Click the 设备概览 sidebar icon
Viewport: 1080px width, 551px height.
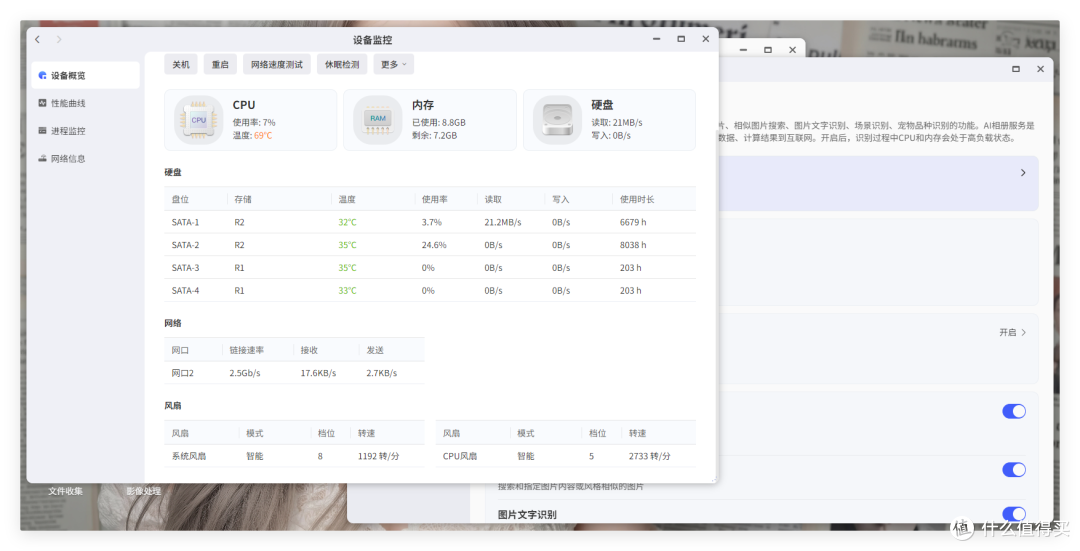coord(43,75)
